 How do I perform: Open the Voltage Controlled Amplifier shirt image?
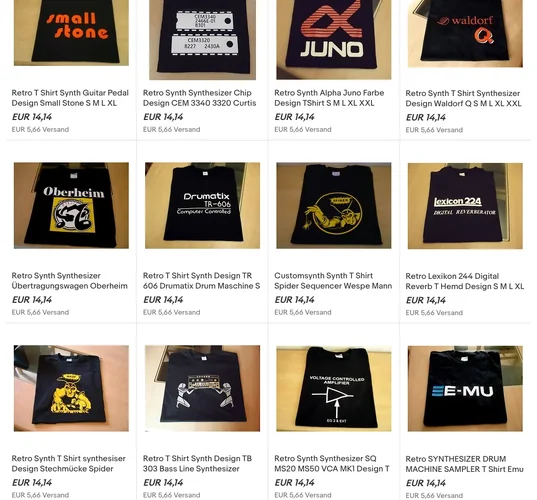(334, 388)
